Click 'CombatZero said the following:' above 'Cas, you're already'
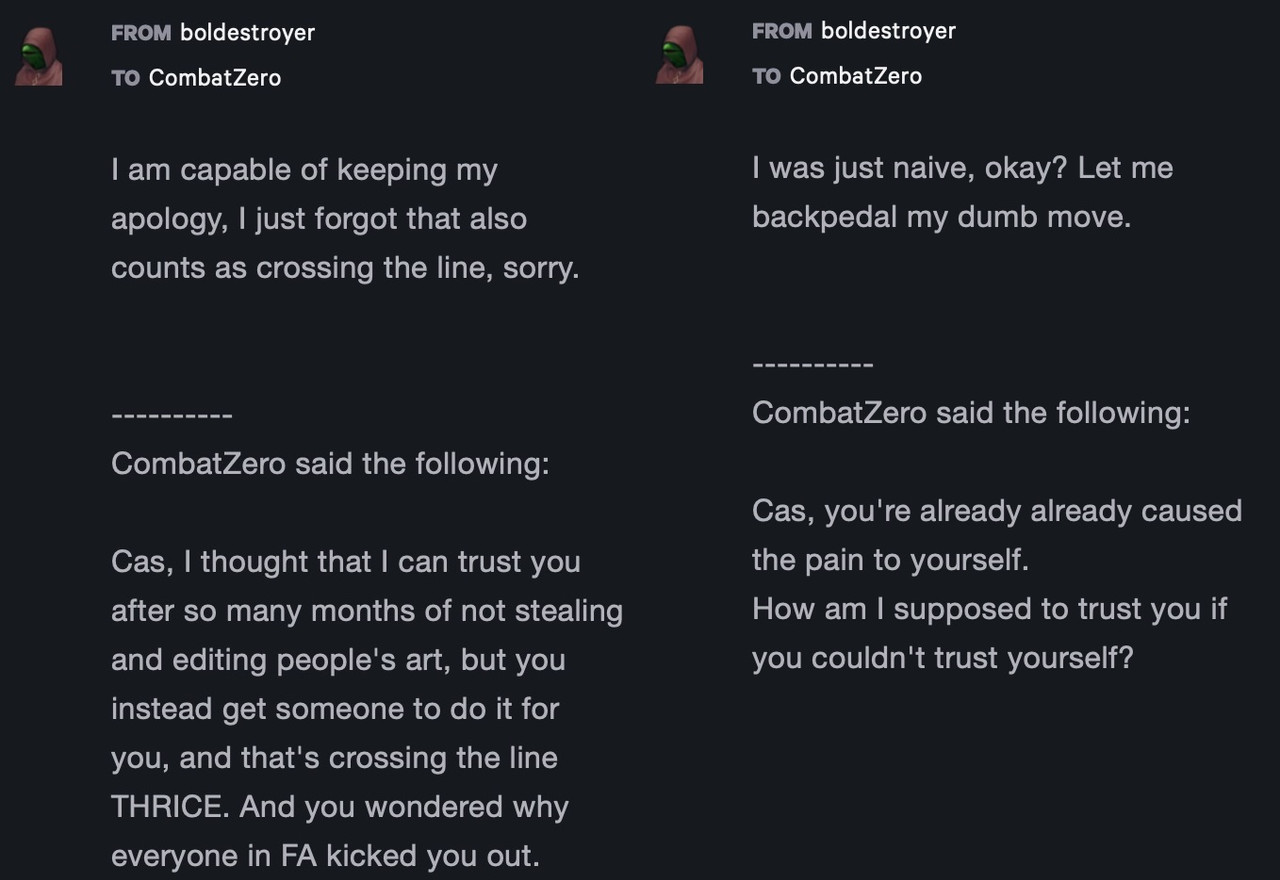The image size is (1280, 880). click(x=971, y=413)
